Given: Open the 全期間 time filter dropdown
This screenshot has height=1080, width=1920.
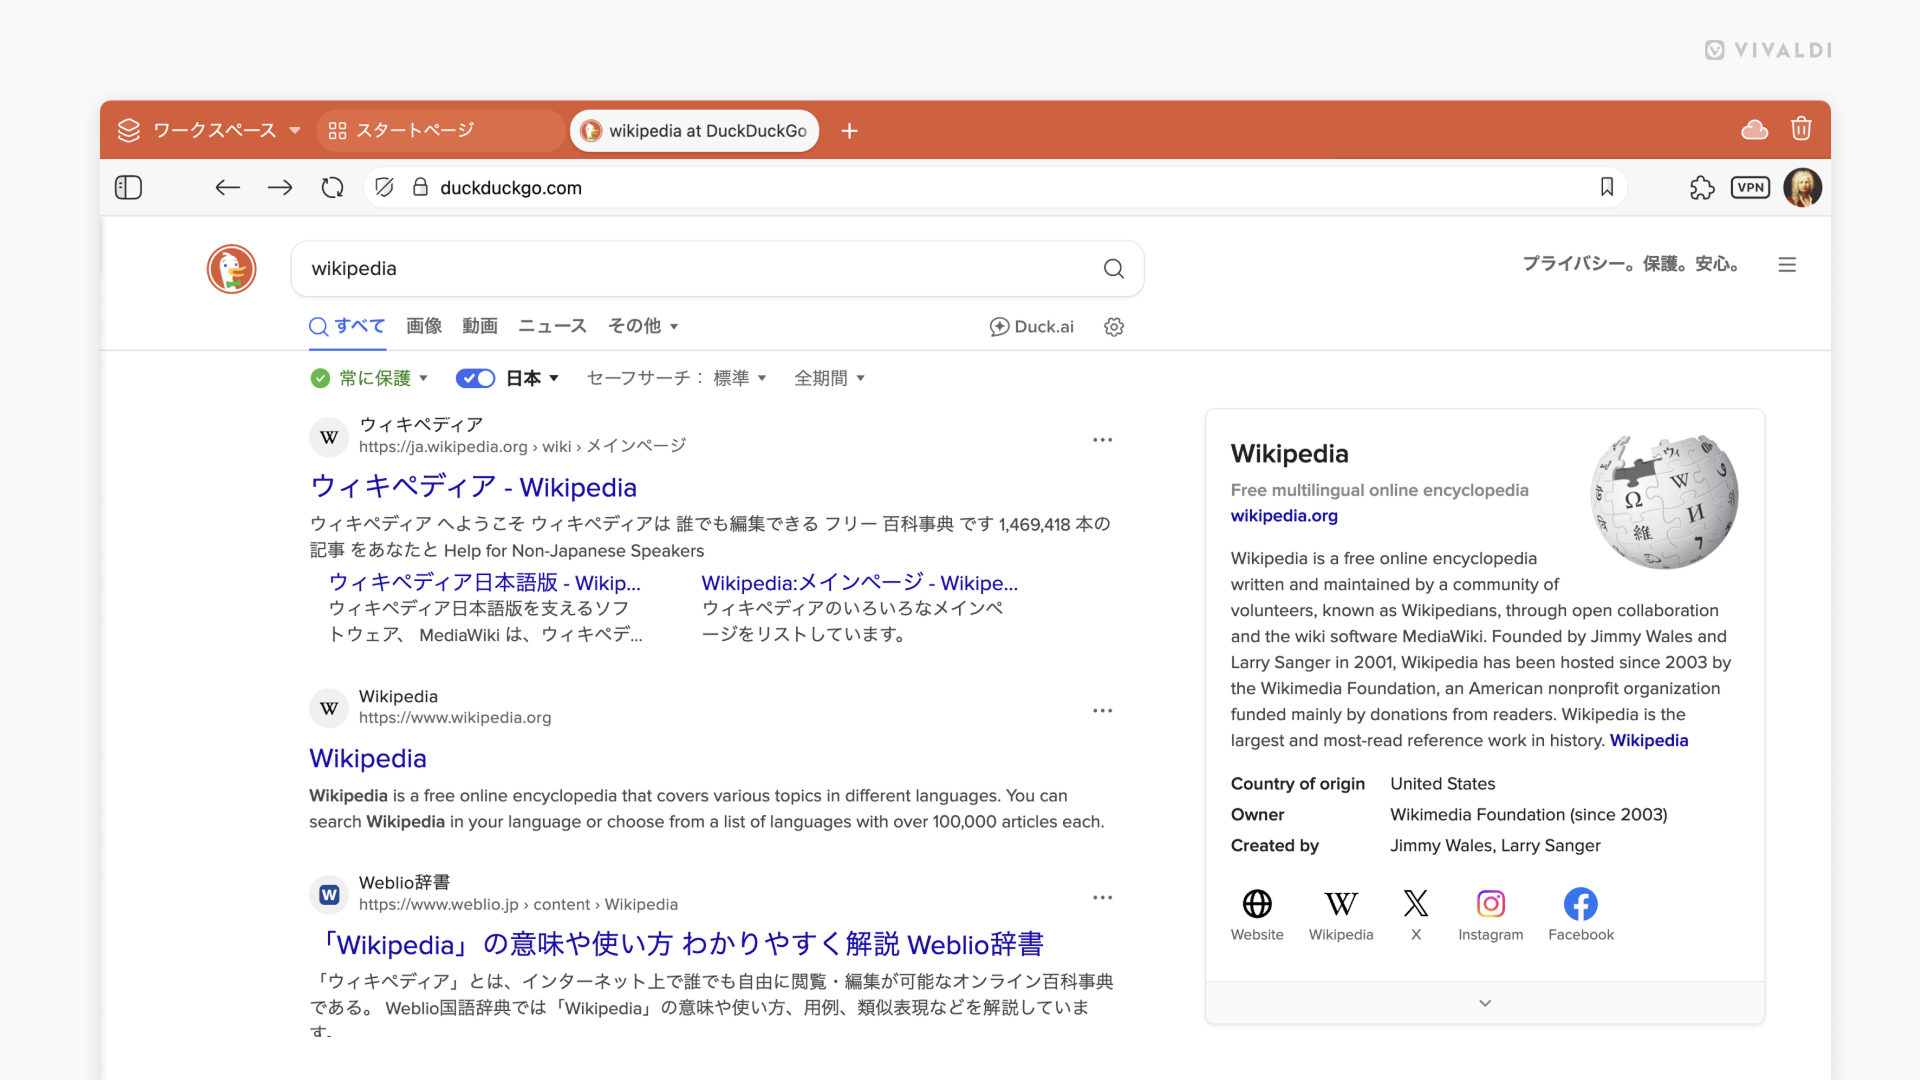Looking at the screenshot, I should tap(829, 378).
